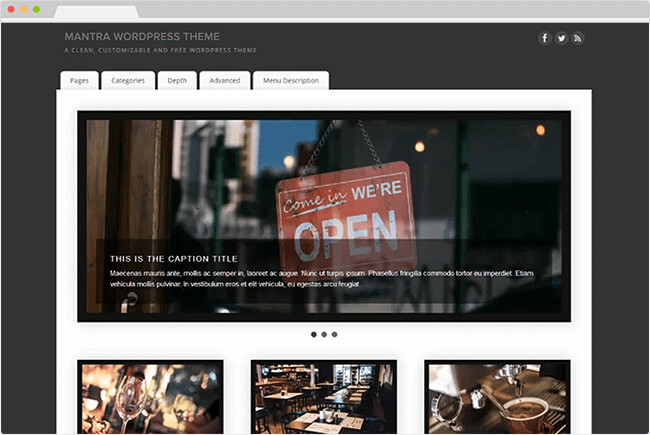650x435 pixels.
Task: Maximize the window with the green button
Action: (x=36, y=9)
